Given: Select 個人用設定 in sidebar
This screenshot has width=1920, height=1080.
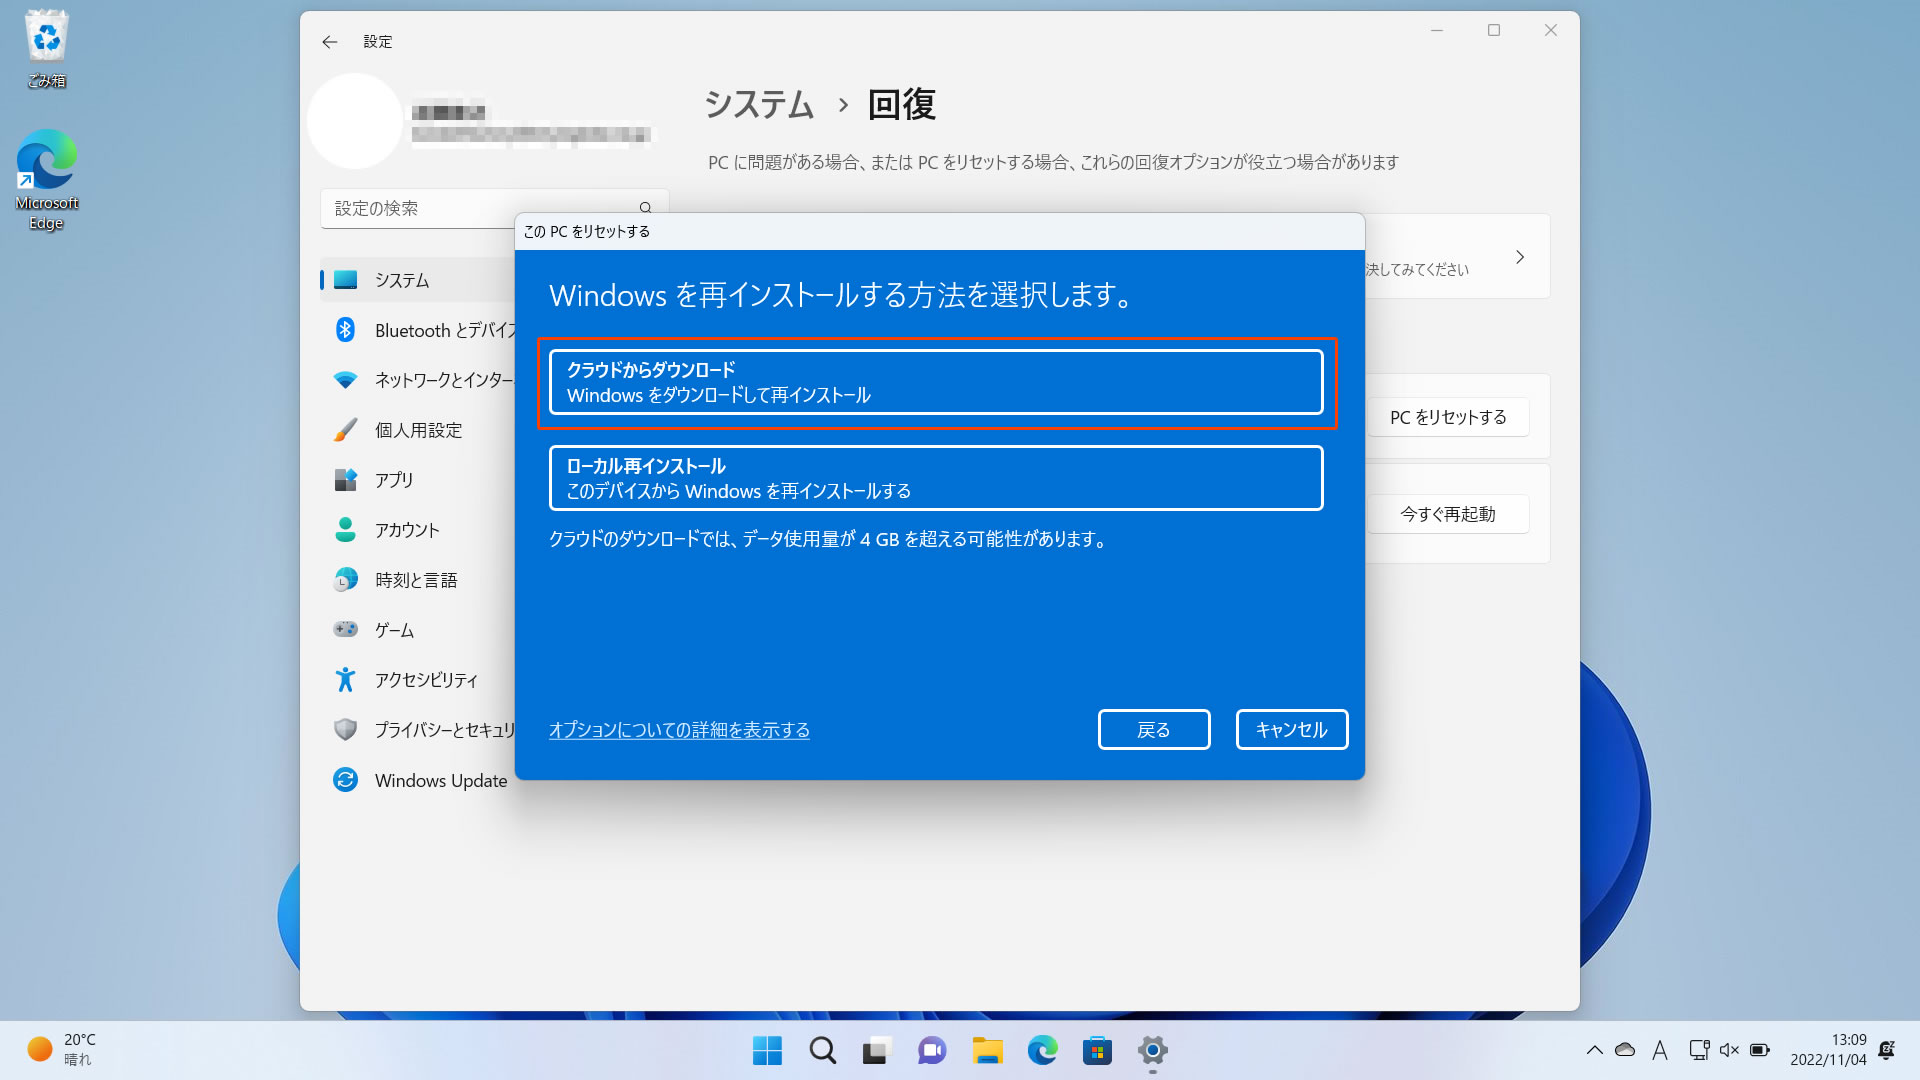Looking at the screenshot, I should (x=418, y=430).
